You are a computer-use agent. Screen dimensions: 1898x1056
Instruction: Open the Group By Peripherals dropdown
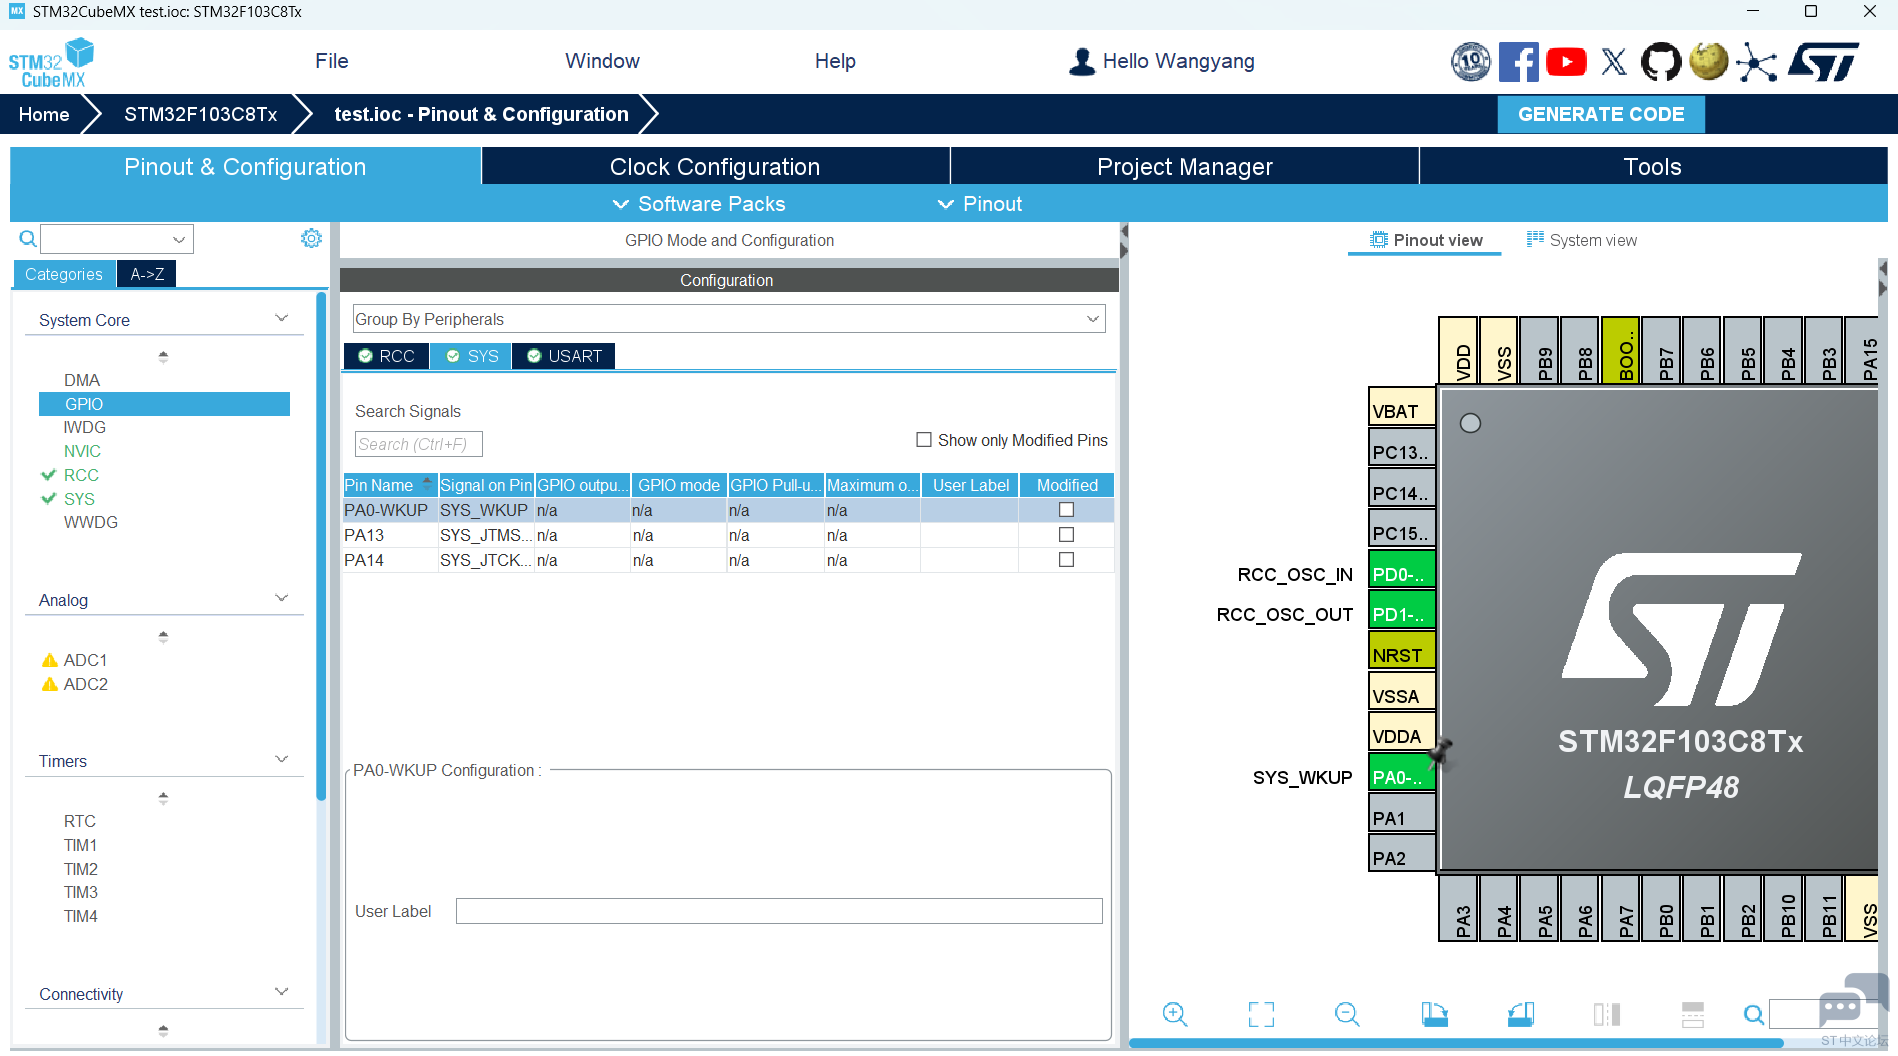pos(729,319)
